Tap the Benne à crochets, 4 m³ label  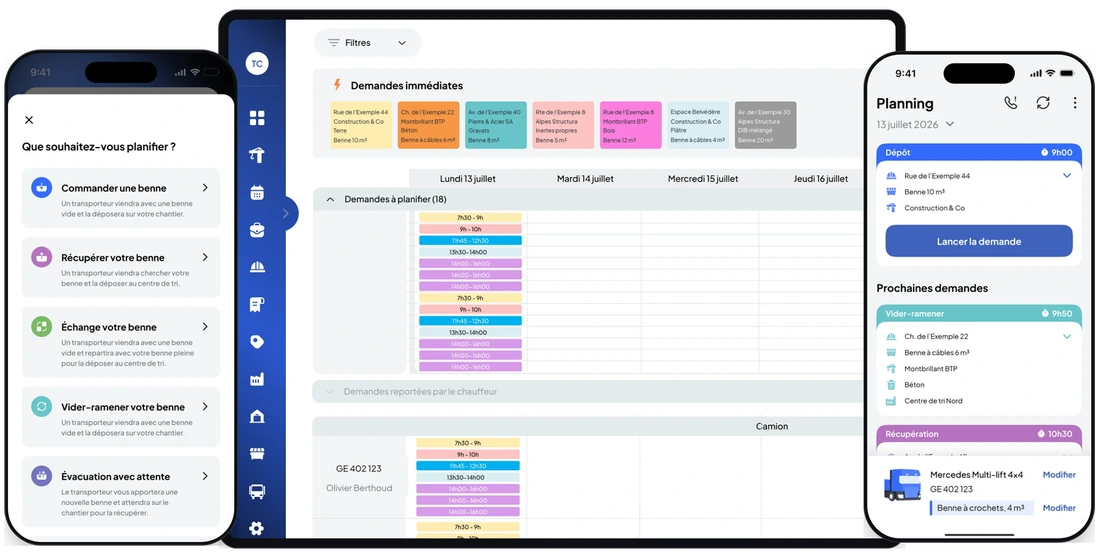point(981,507)
